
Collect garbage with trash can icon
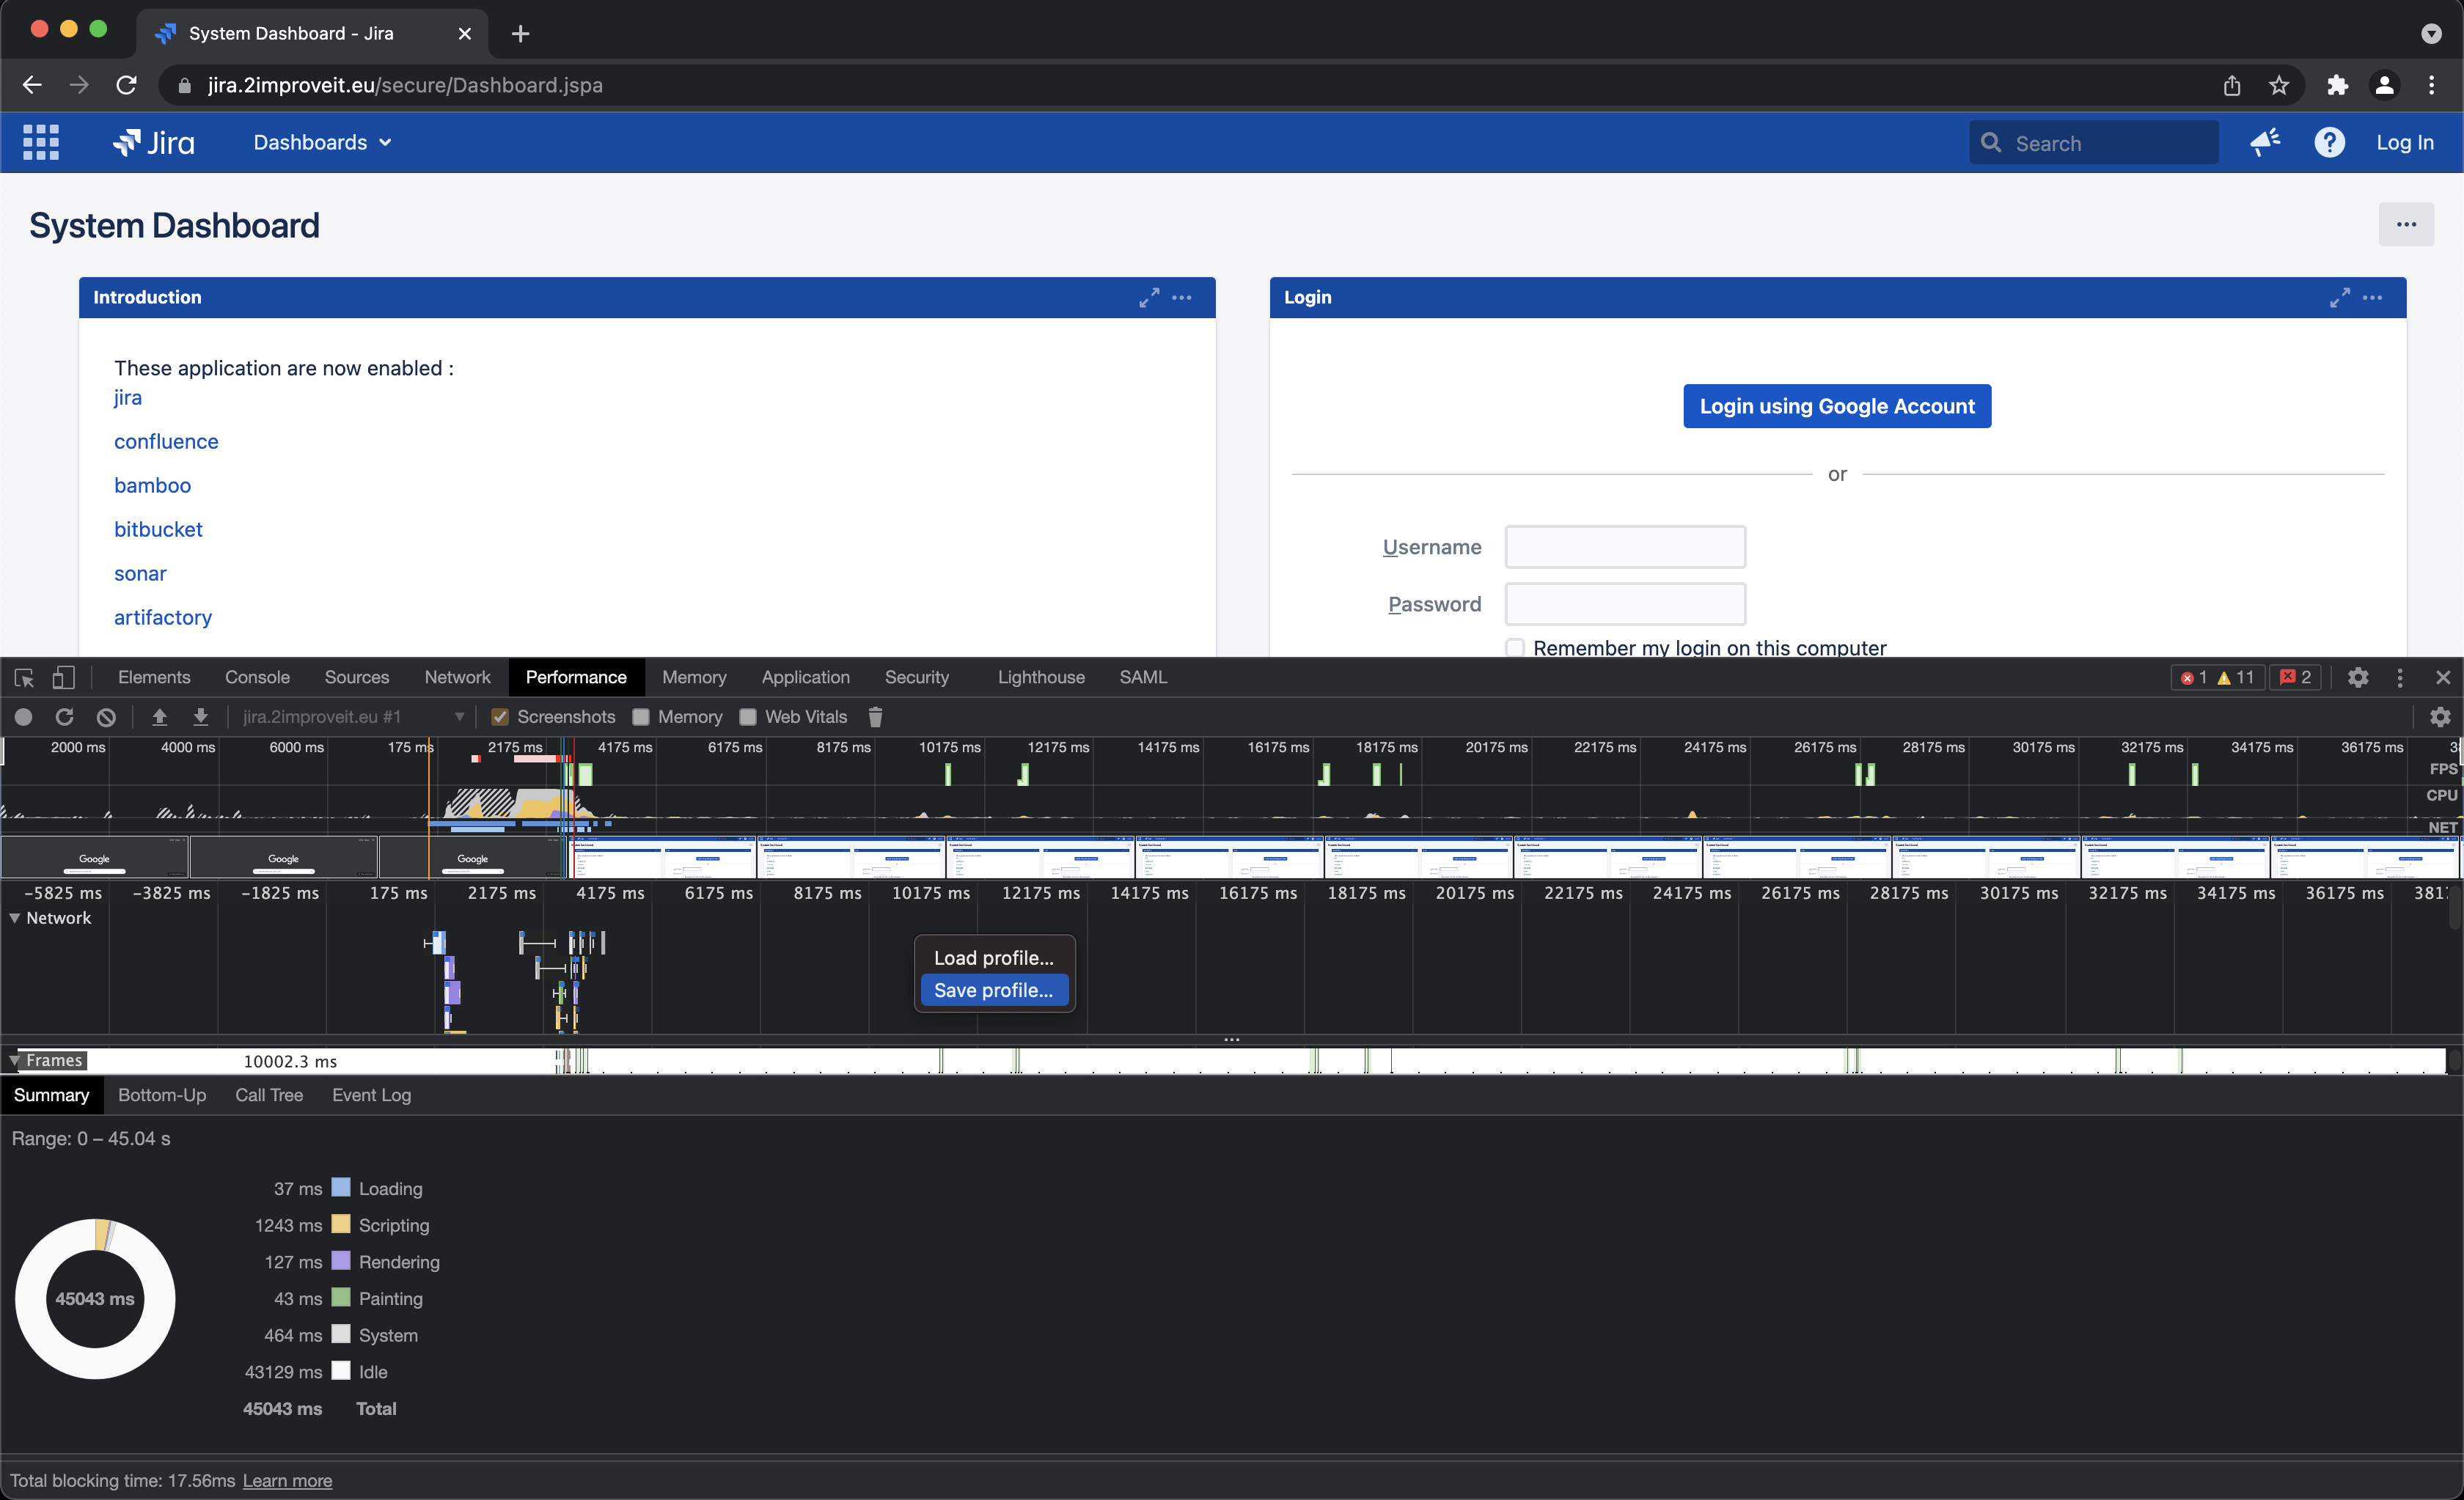point(875,718)
